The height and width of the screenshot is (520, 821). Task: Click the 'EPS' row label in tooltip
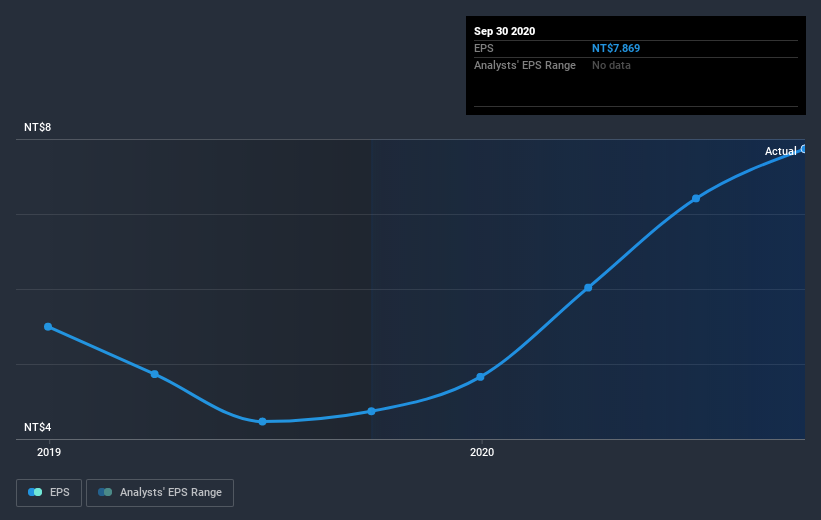tap(484, 48)
